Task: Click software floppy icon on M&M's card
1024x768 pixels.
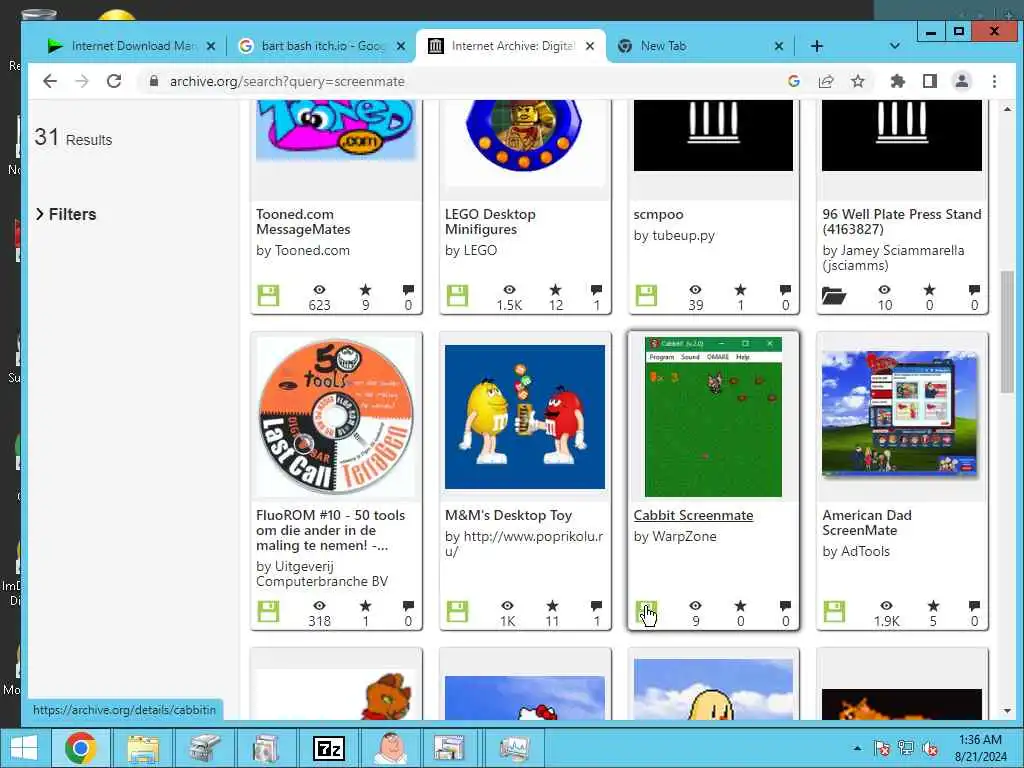Action: [x=457, y=611]
